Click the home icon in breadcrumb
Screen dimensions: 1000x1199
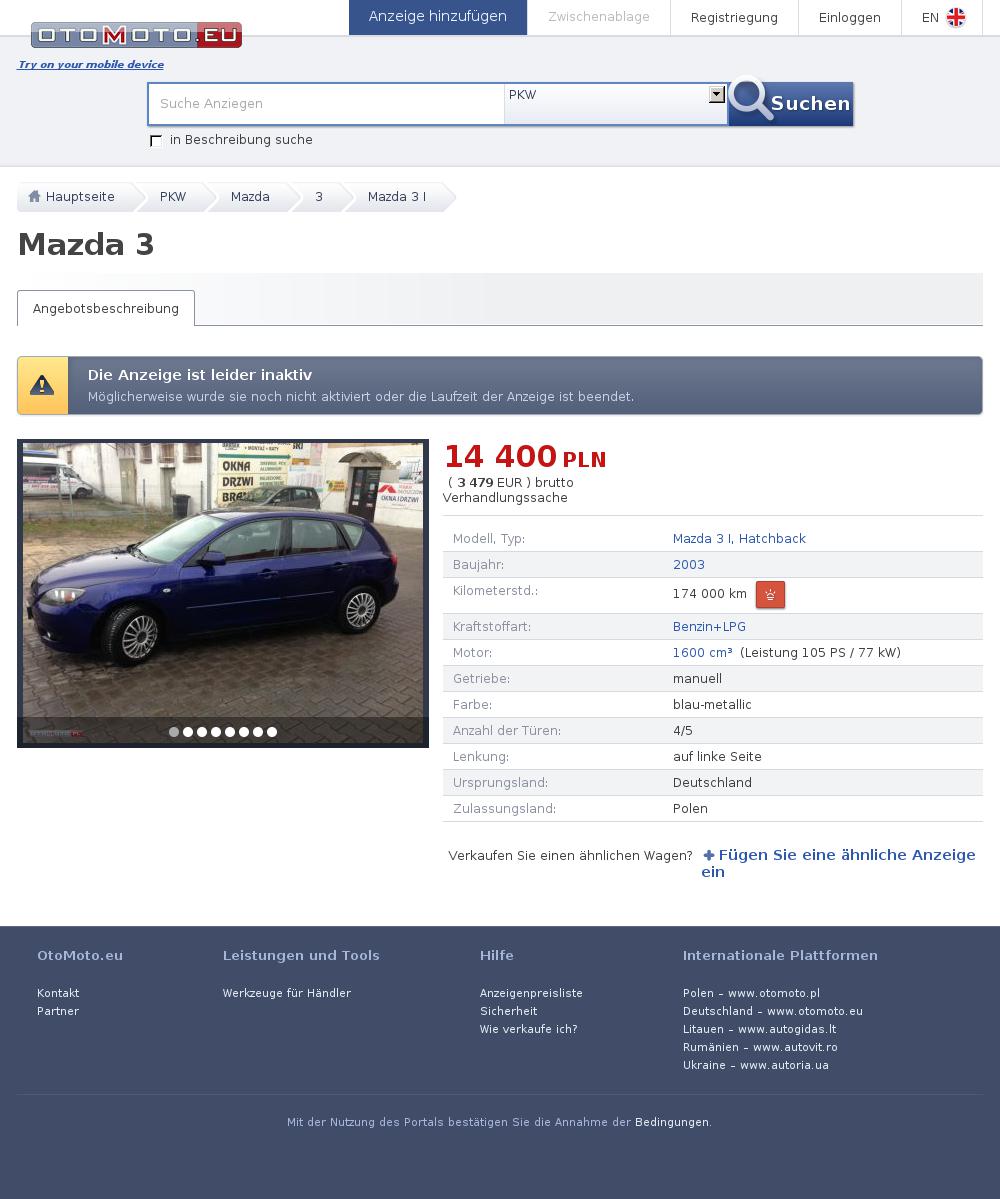(34, 197)
